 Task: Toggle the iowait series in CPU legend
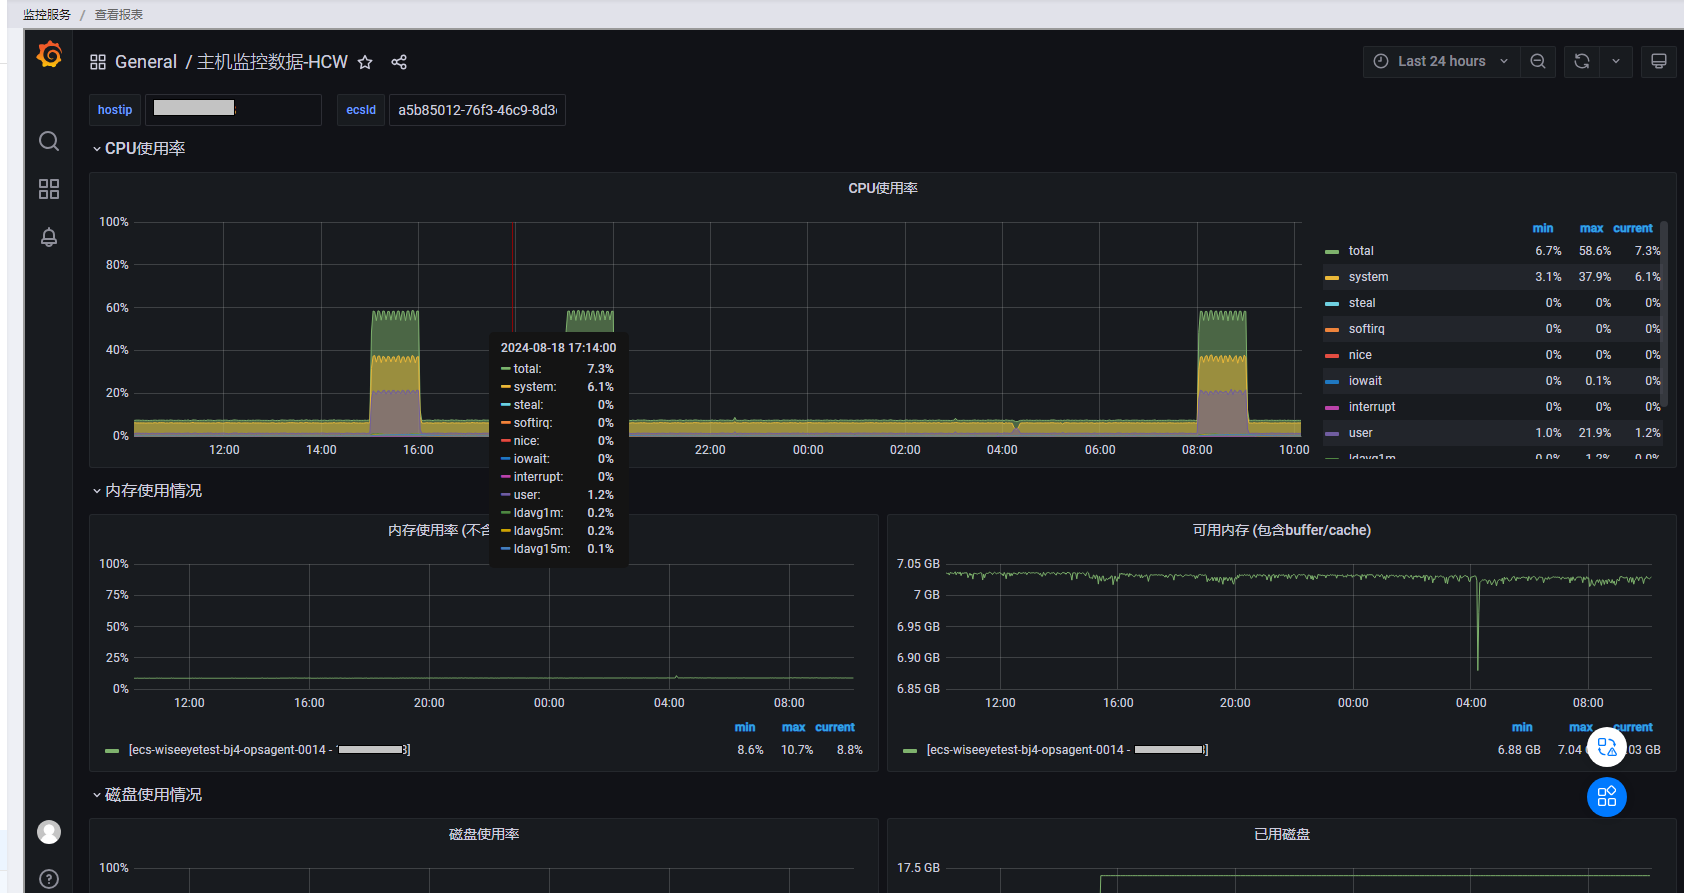[1364, 381]
